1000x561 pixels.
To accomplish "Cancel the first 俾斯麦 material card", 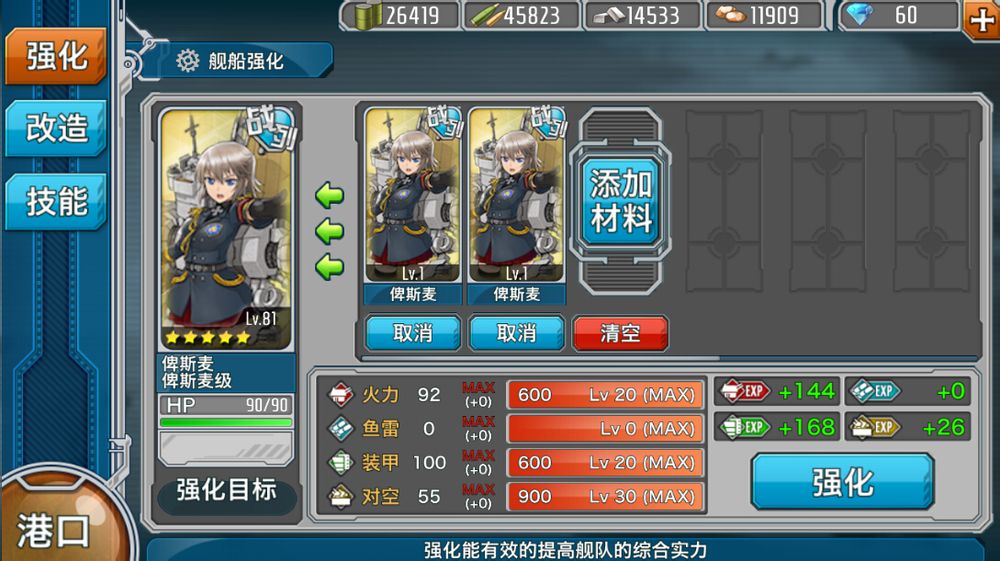I will tap(413, 333).
